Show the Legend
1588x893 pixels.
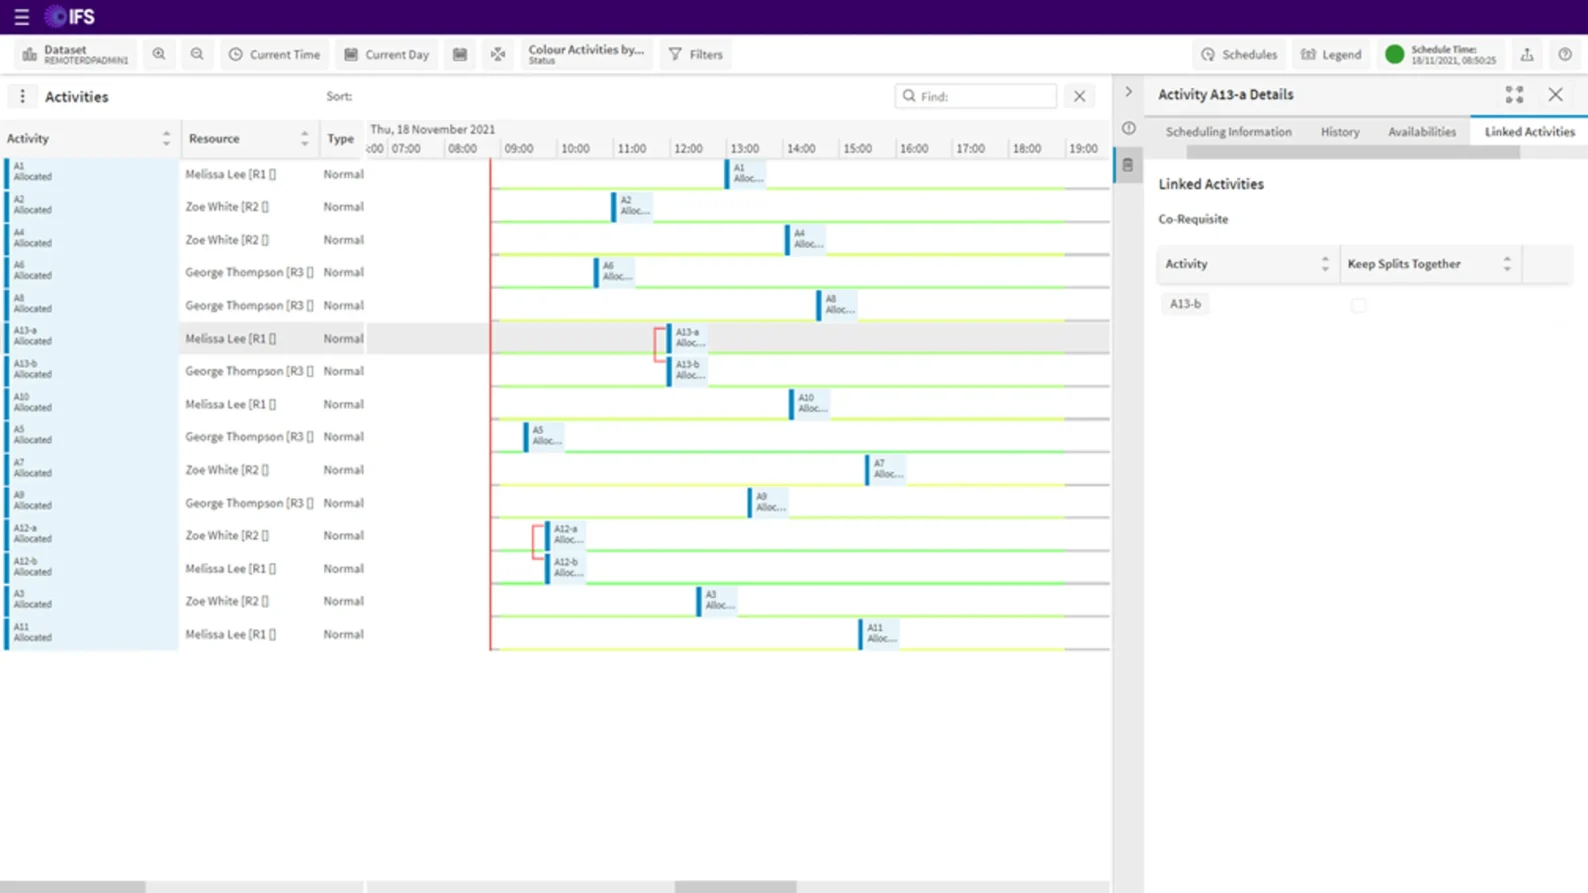tap(1331, 54)
